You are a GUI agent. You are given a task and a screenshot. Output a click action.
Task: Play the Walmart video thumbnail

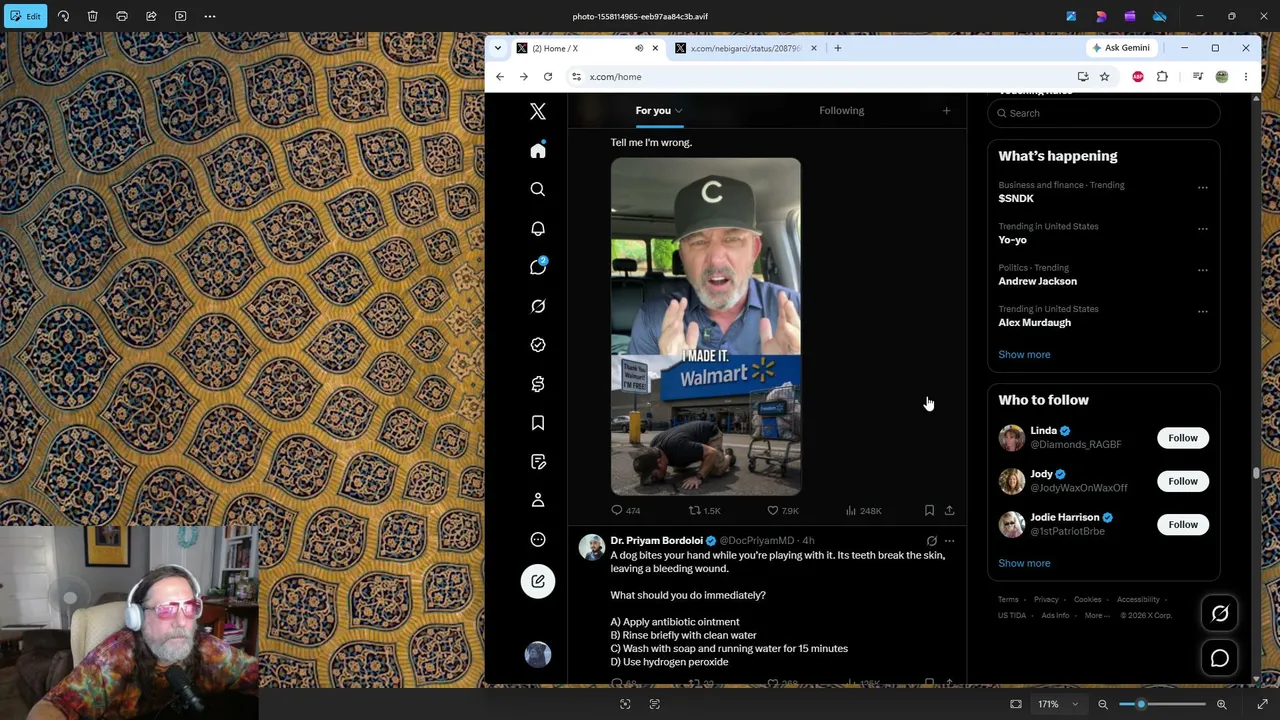706,326
